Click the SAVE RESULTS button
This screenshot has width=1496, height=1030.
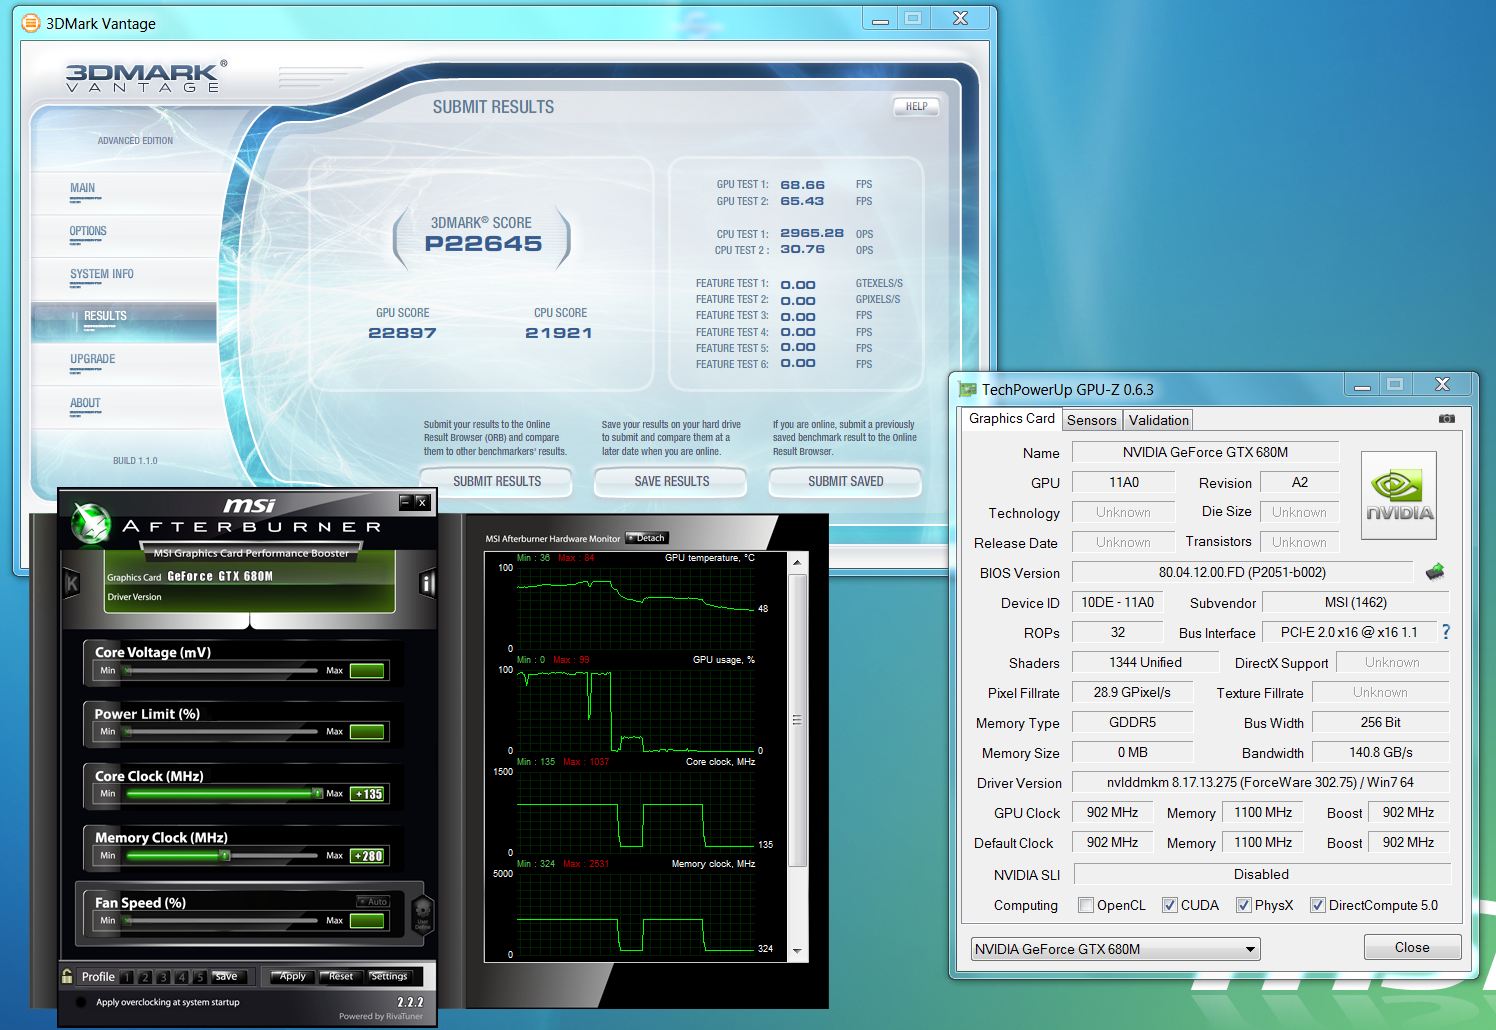click(x=671, y=481)
